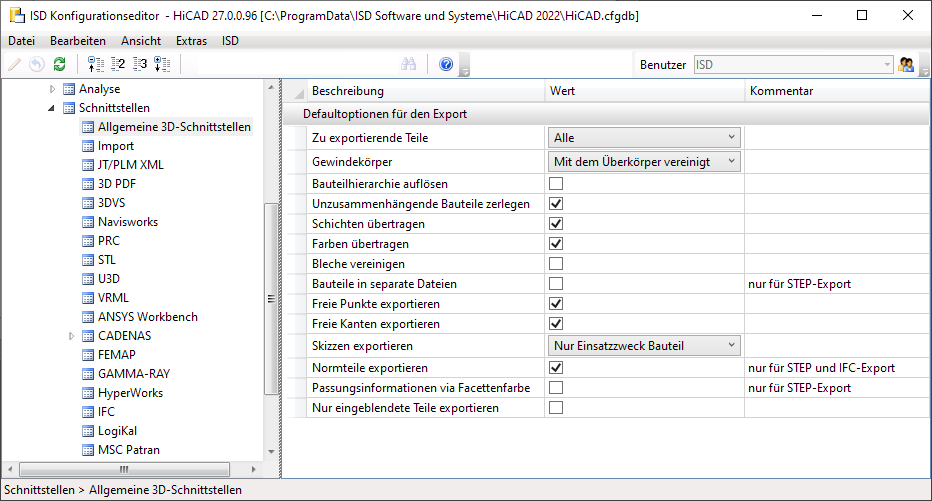This screenshot has height=501, width=932.
Task: Open Zu exportierende Teile dropdown
Action: 644,138
